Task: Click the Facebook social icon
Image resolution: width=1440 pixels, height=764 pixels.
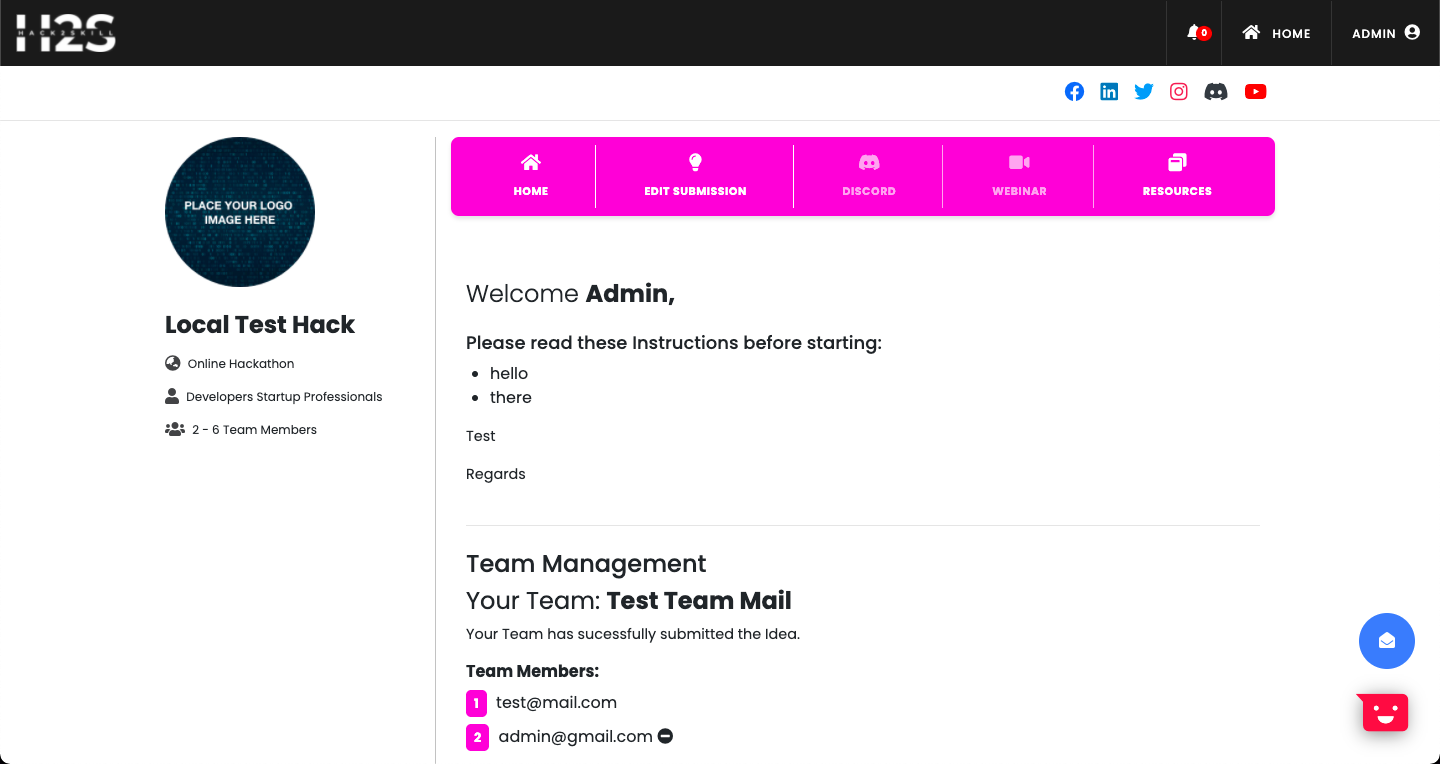Action: [1074, 92]
